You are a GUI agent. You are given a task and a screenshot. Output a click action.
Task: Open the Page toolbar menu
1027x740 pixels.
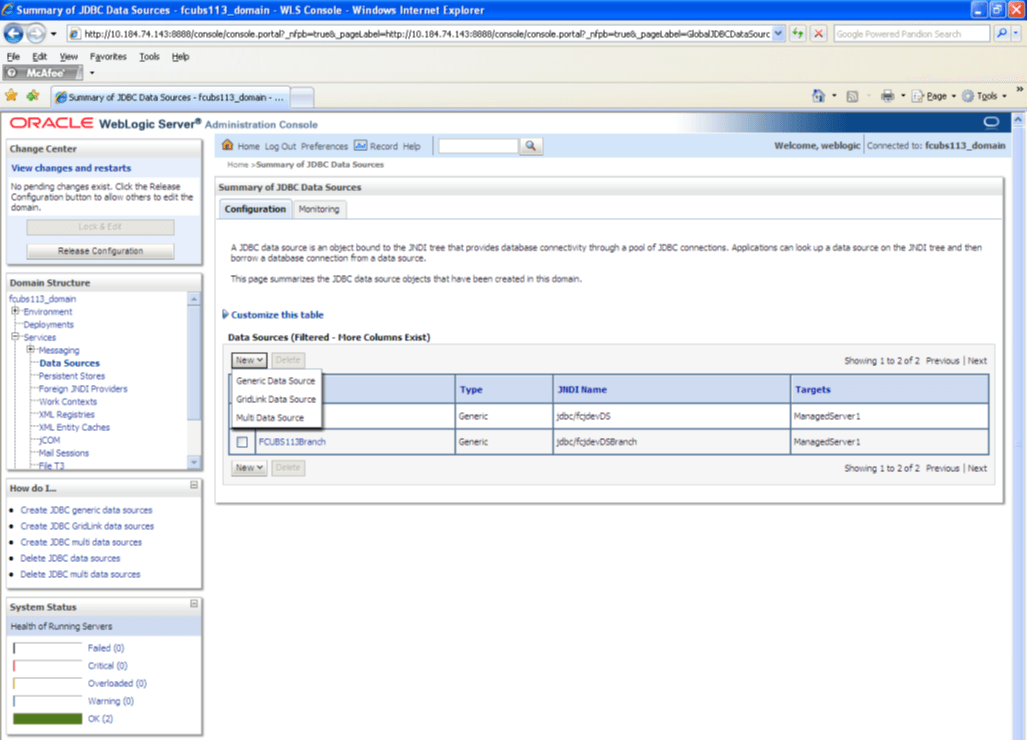(x=933, y=96)
